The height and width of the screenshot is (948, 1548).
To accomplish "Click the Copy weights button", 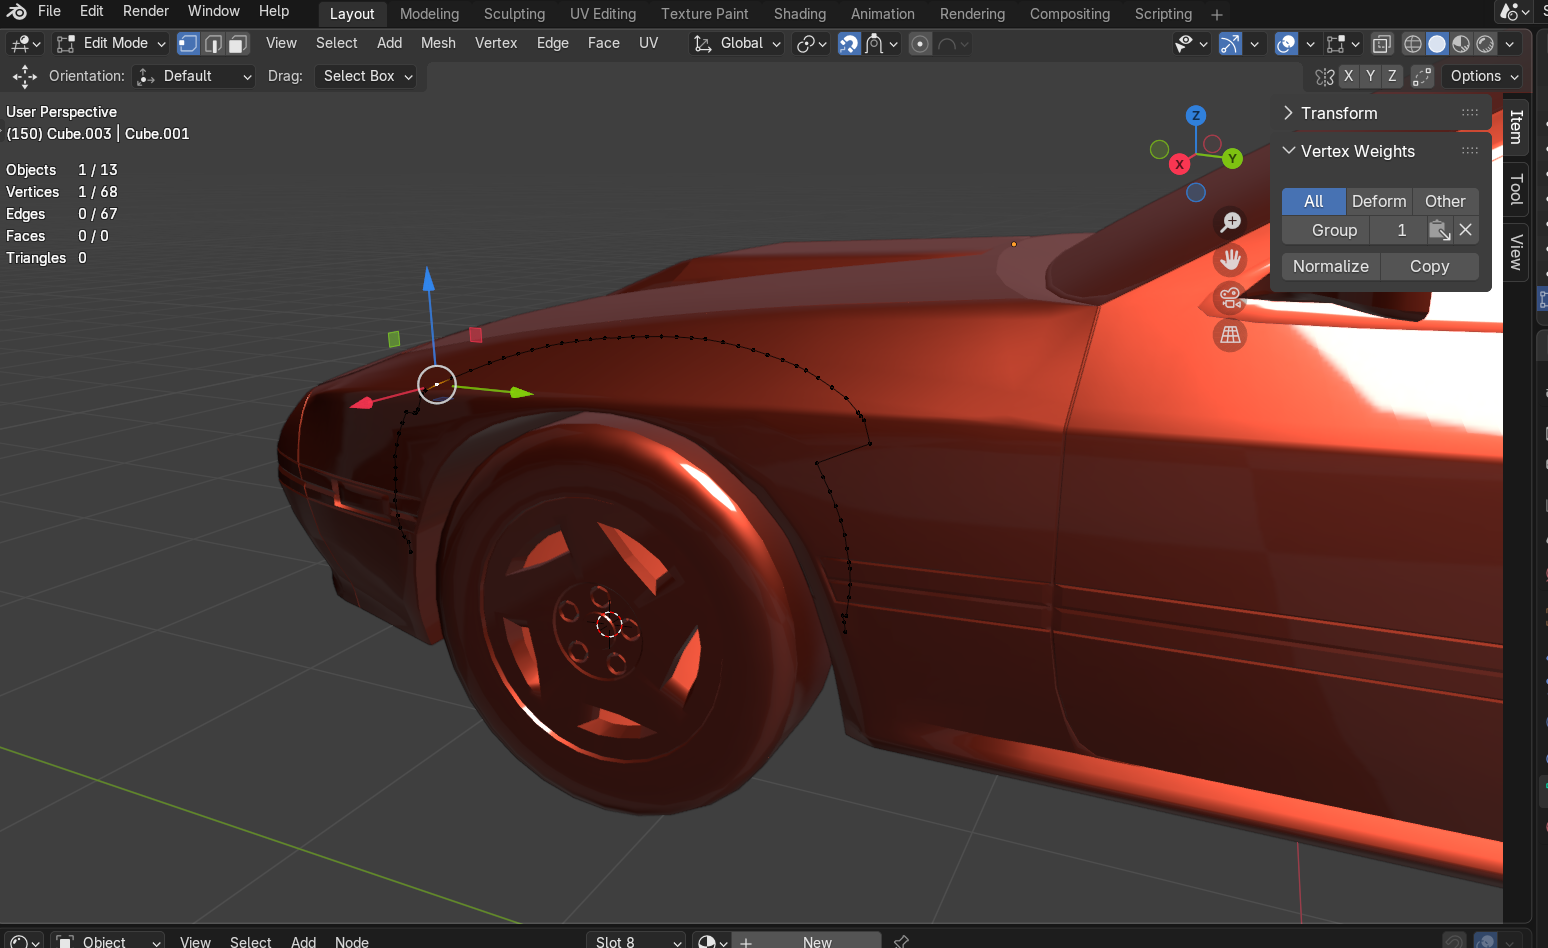I will coord(1430,266).
